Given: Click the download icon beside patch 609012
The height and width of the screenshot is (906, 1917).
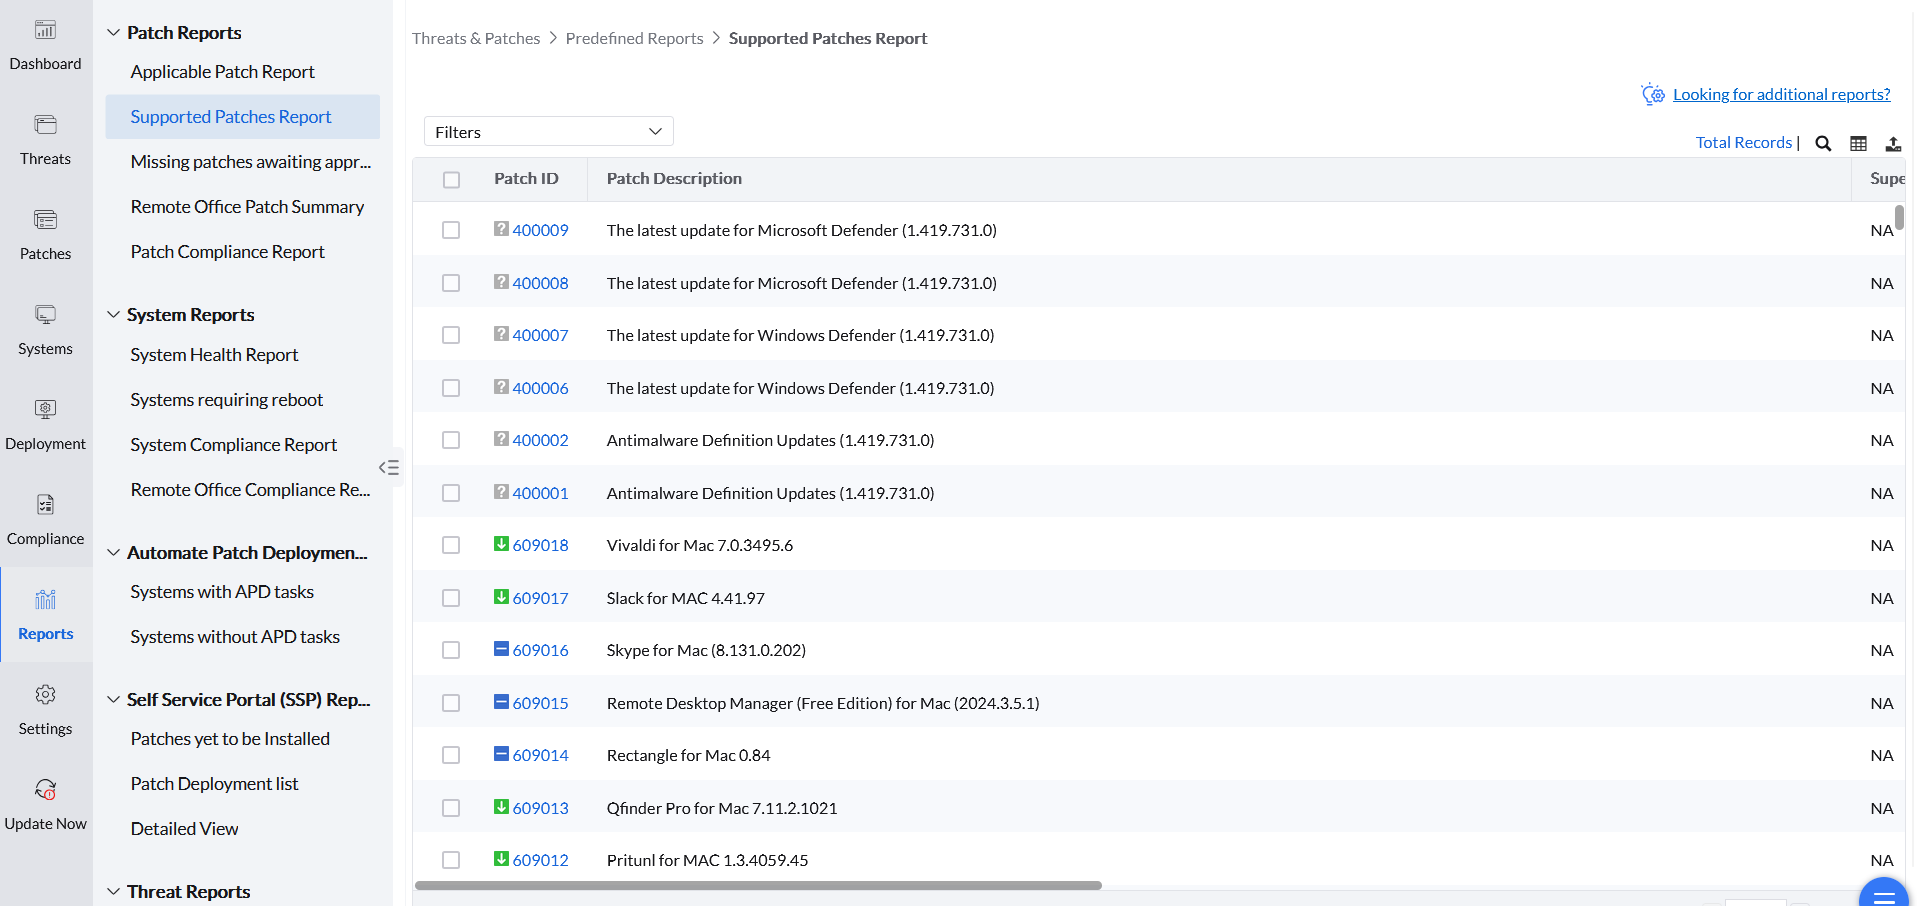Looking at the screenshot, I should [501, 859].
